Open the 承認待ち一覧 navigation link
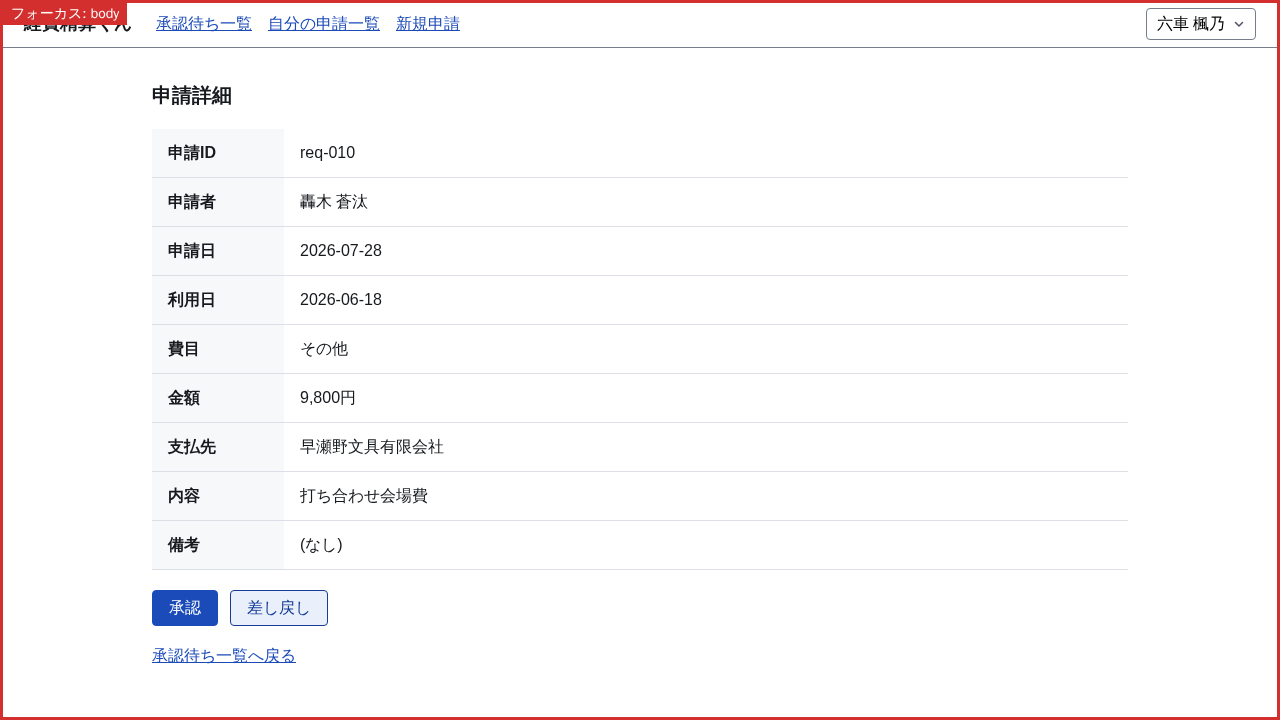 204,24
